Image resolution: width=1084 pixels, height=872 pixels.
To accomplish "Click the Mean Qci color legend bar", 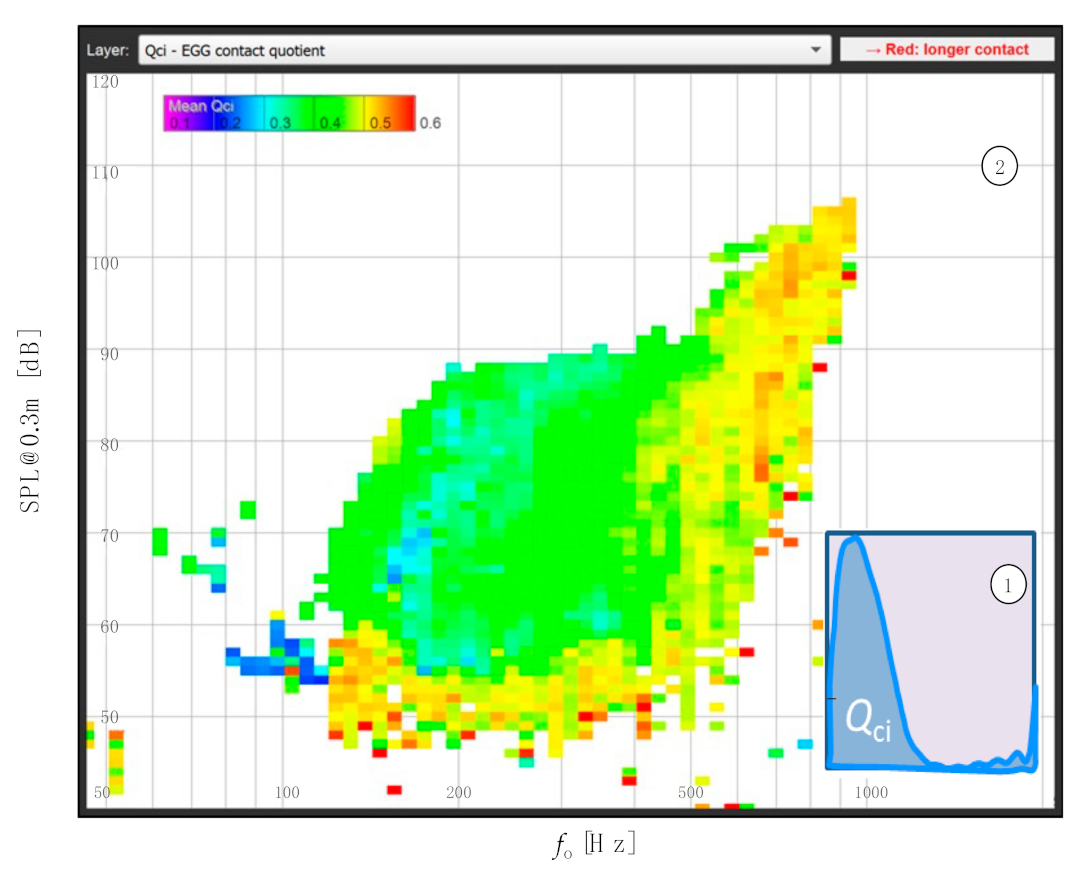I will [x=289, y=114].
